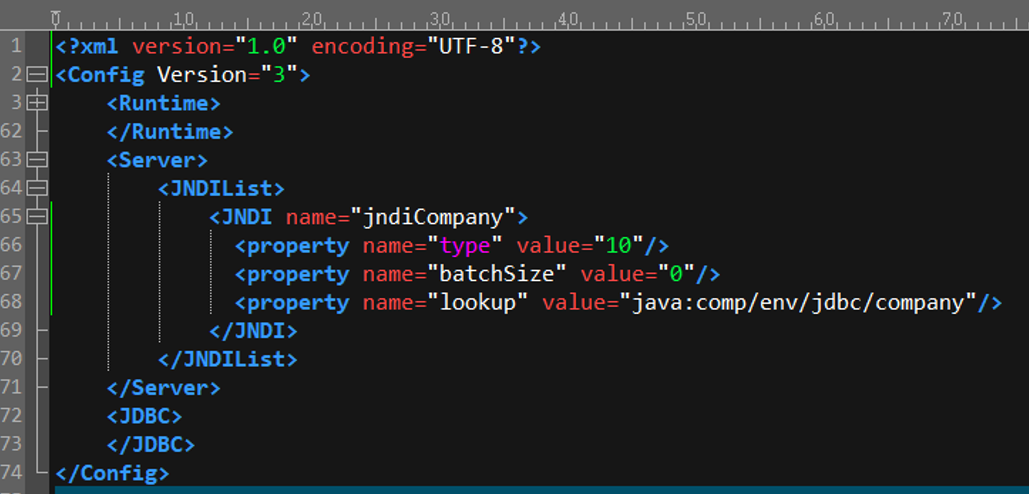The width and height of the screenshot is (1029, 494).
Task: Click line number 68 in gutter
Action: click(12, 302)
